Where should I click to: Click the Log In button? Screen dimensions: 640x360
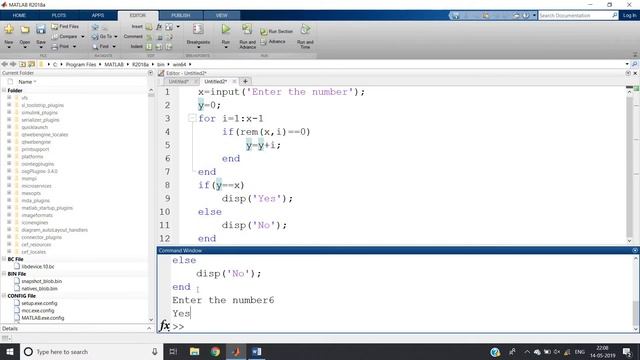[x=629, y=16]
